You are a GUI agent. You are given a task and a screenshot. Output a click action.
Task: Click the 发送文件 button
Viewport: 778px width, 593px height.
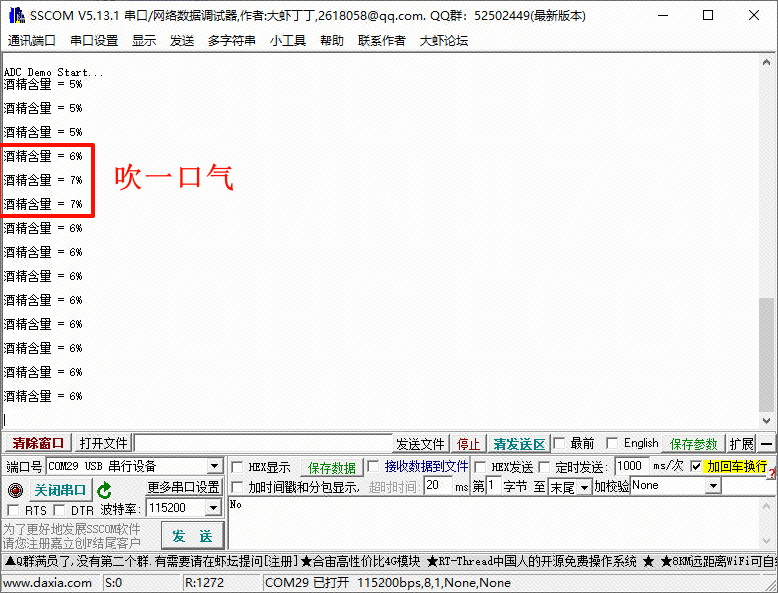point(420,444)
